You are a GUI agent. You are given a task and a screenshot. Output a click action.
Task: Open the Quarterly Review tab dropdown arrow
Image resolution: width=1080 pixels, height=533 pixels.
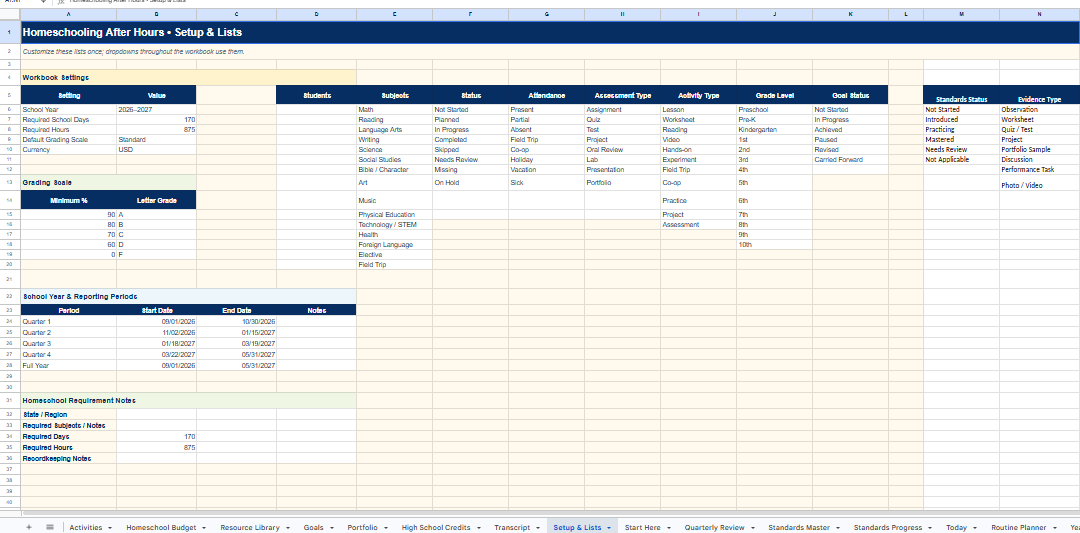(752, 528)
